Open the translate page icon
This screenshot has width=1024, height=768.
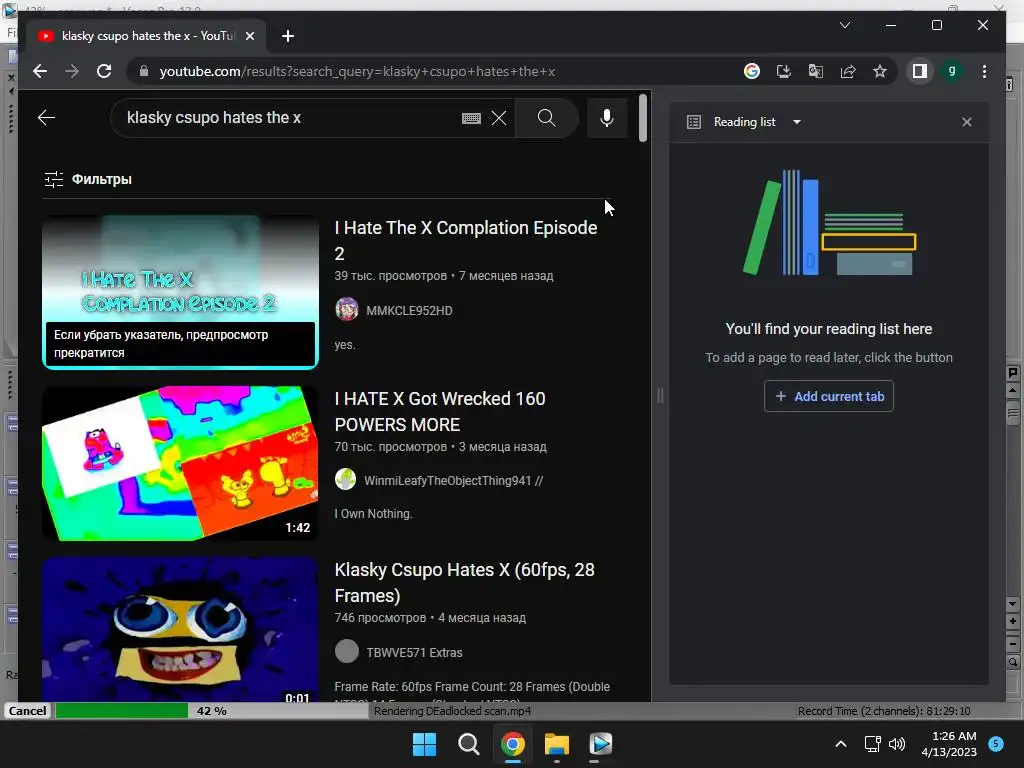tap(816, 71)
